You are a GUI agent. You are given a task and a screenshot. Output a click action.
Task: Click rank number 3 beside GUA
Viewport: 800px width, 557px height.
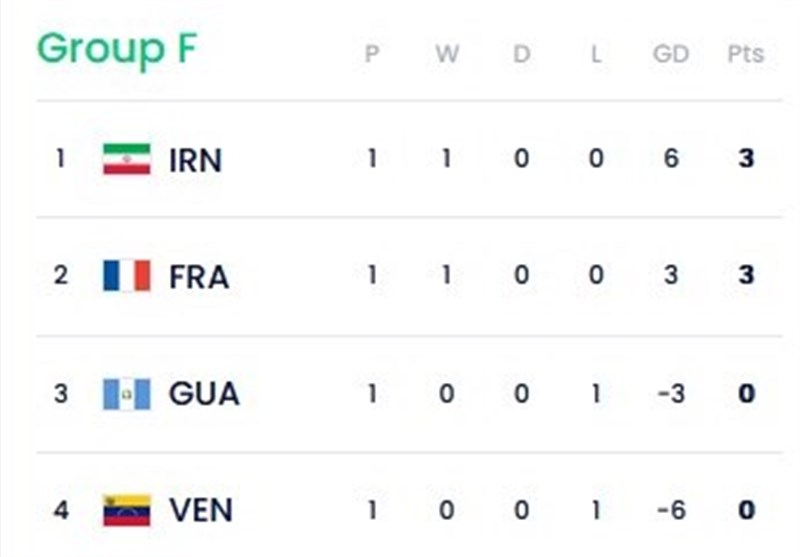(61, 394)
